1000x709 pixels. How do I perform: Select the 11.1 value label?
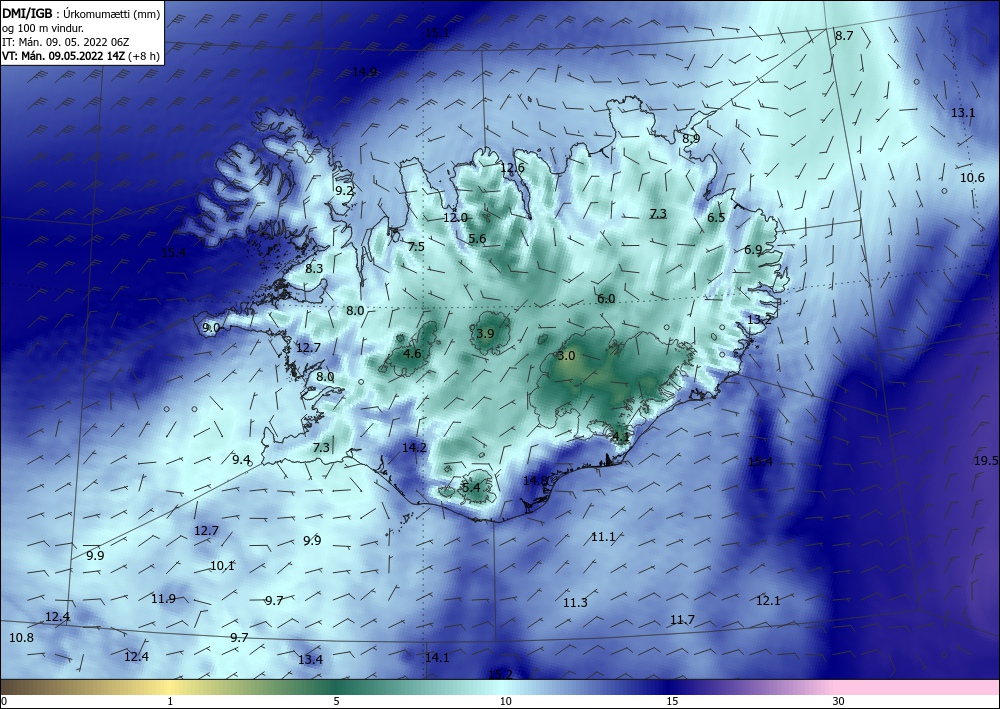(603, 537)
